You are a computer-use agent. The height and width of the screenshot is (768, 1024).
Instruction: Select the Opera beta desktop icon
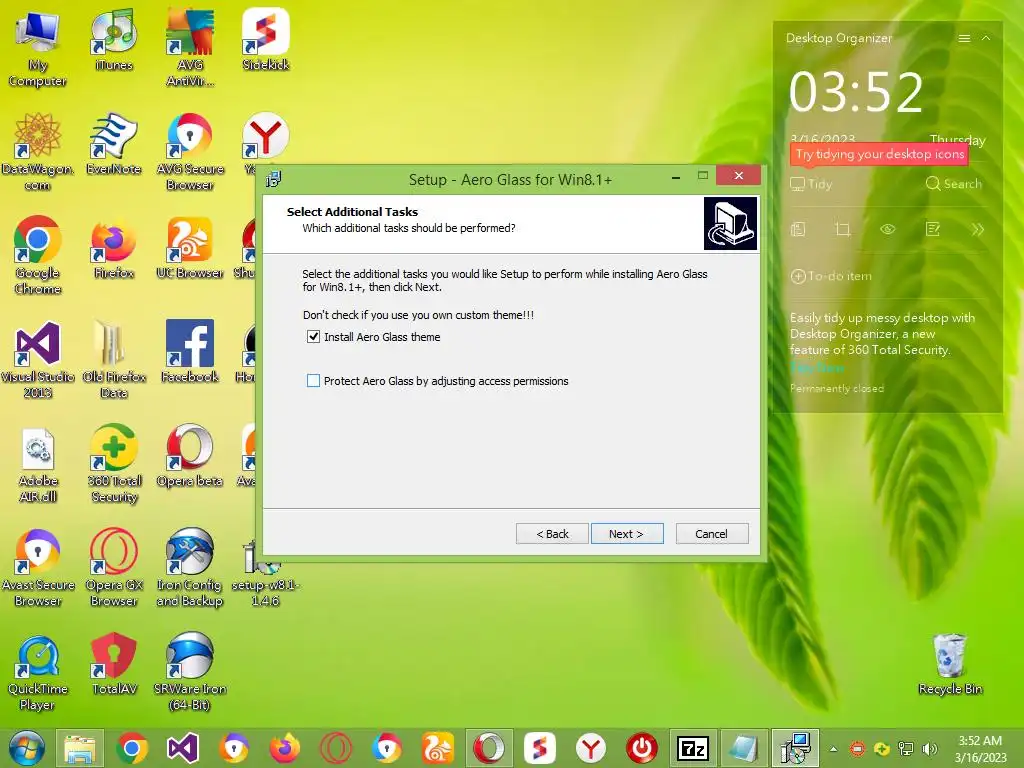(x=189, y=456)
